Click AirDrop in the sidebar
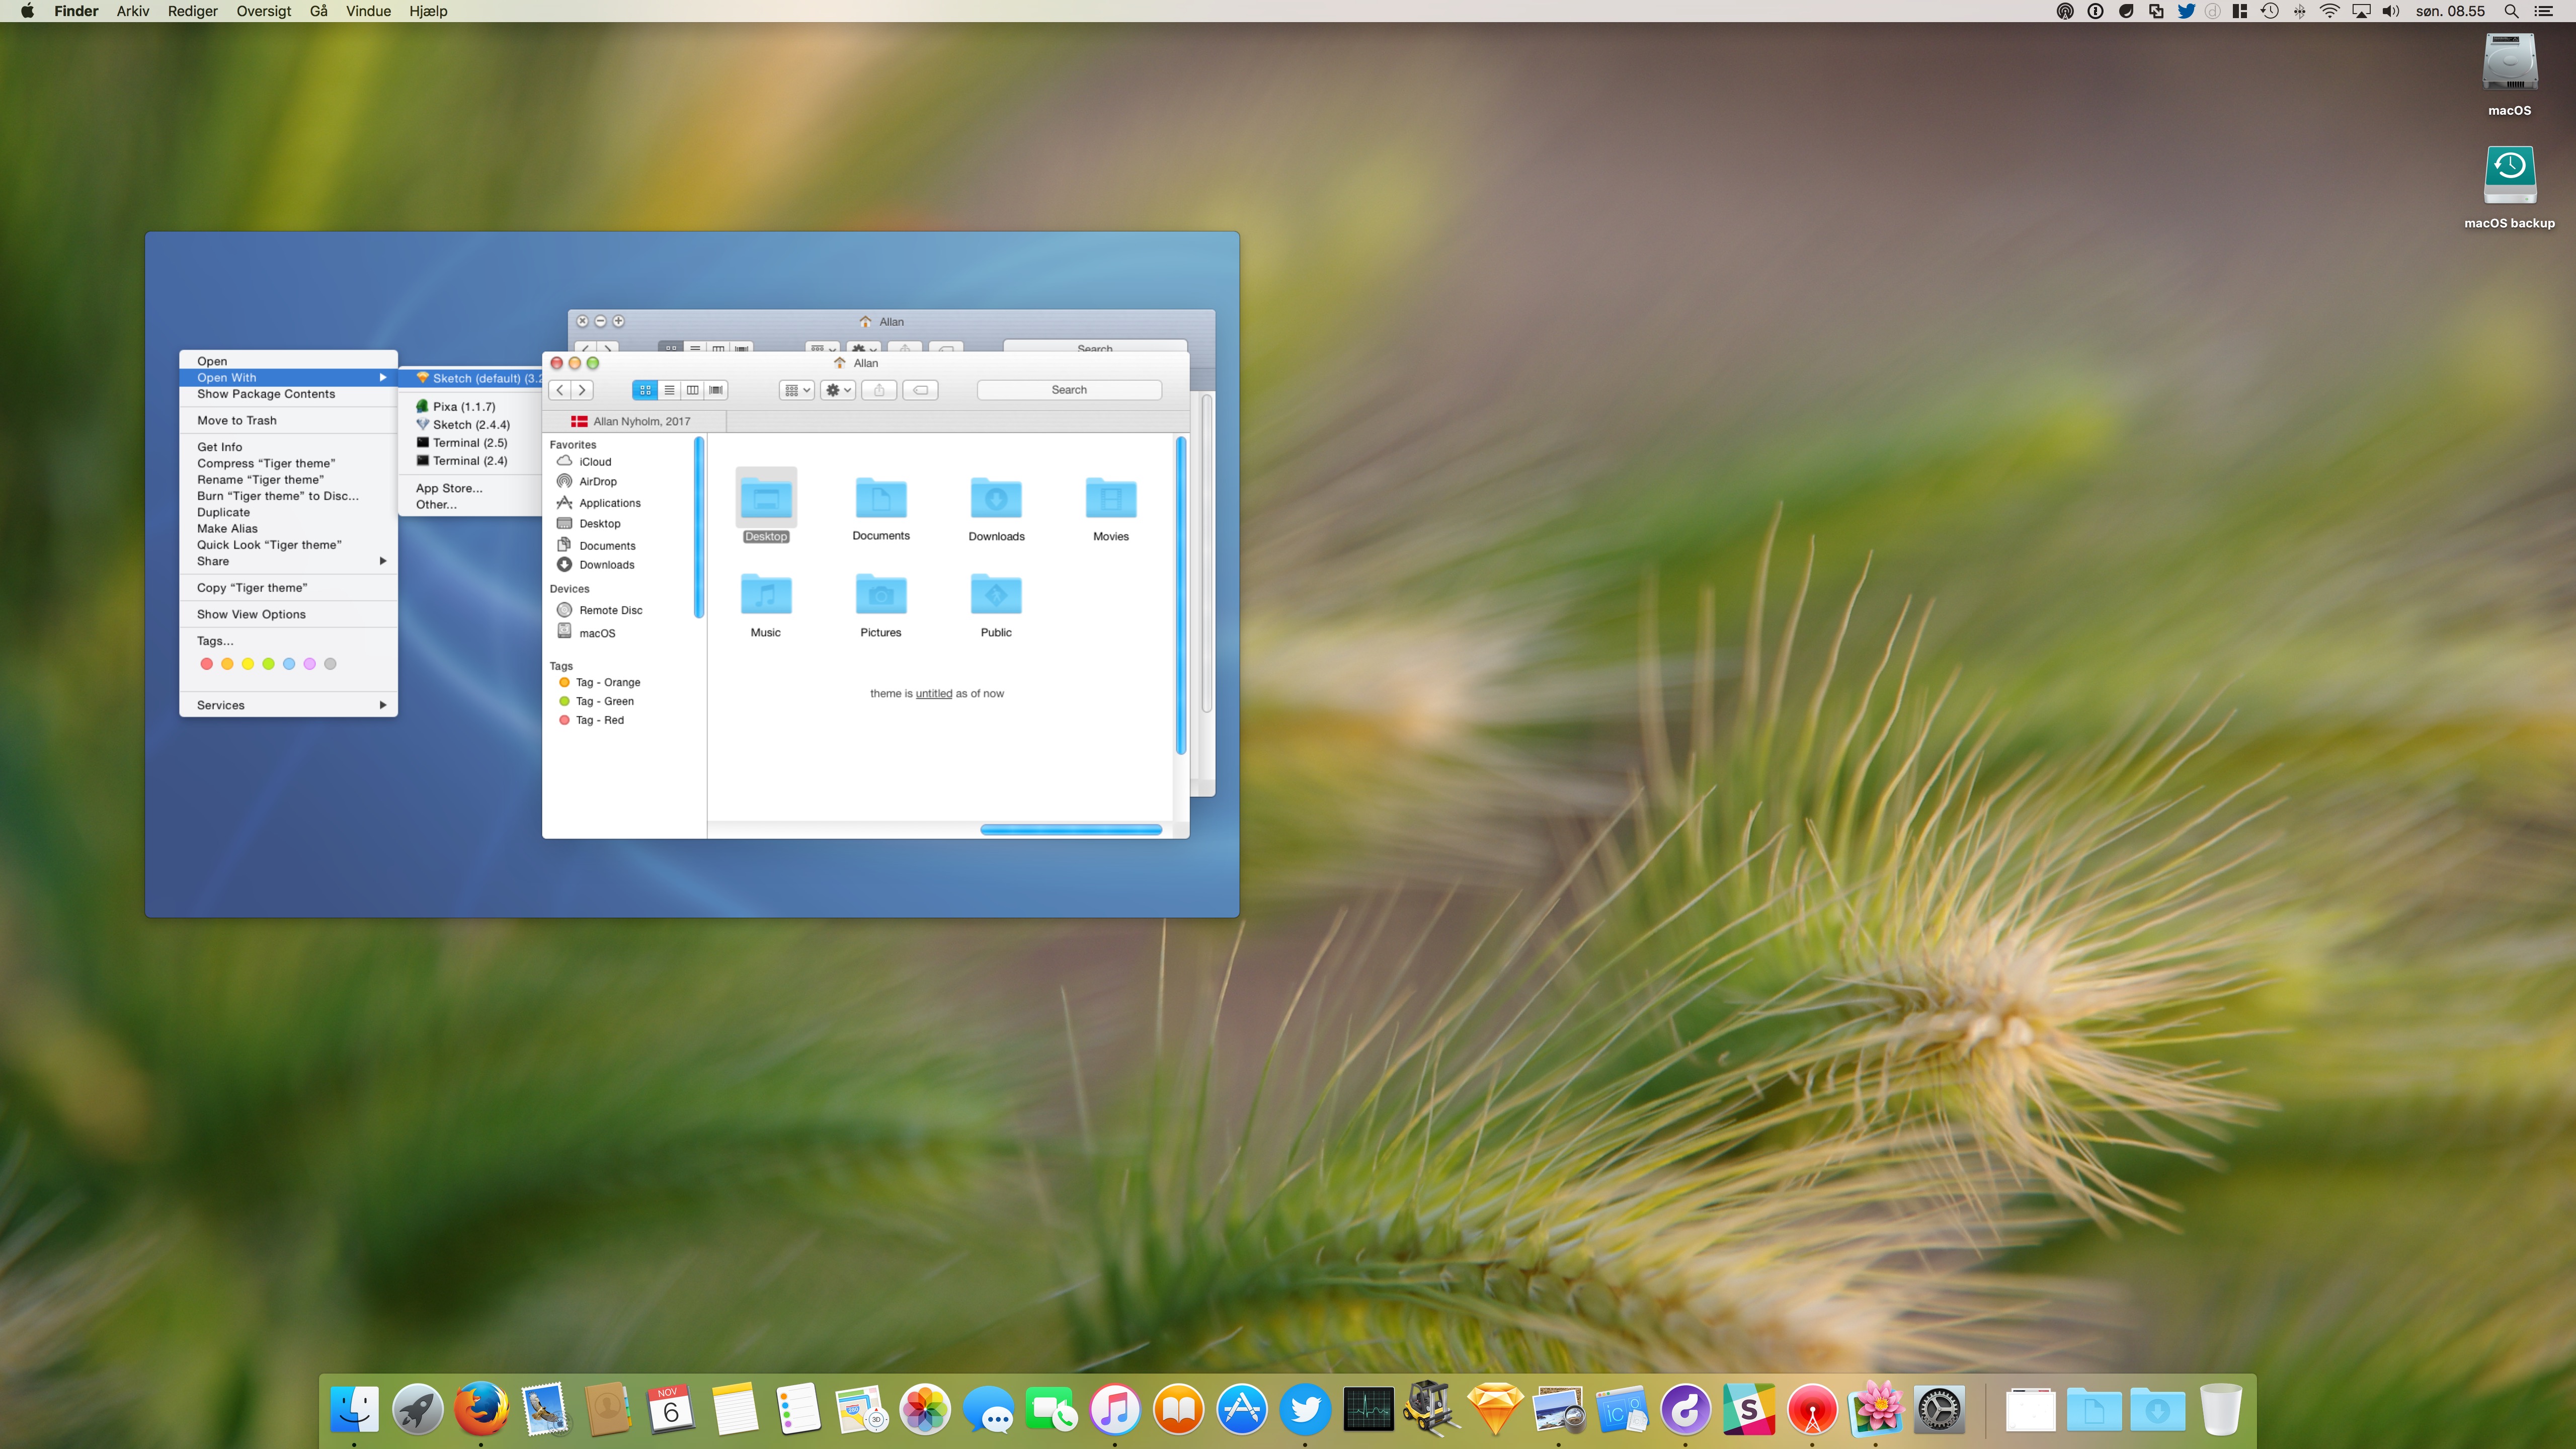The height and width of the screenshot is (1449, 2576). pyautogui.click(x=597, y=481)
